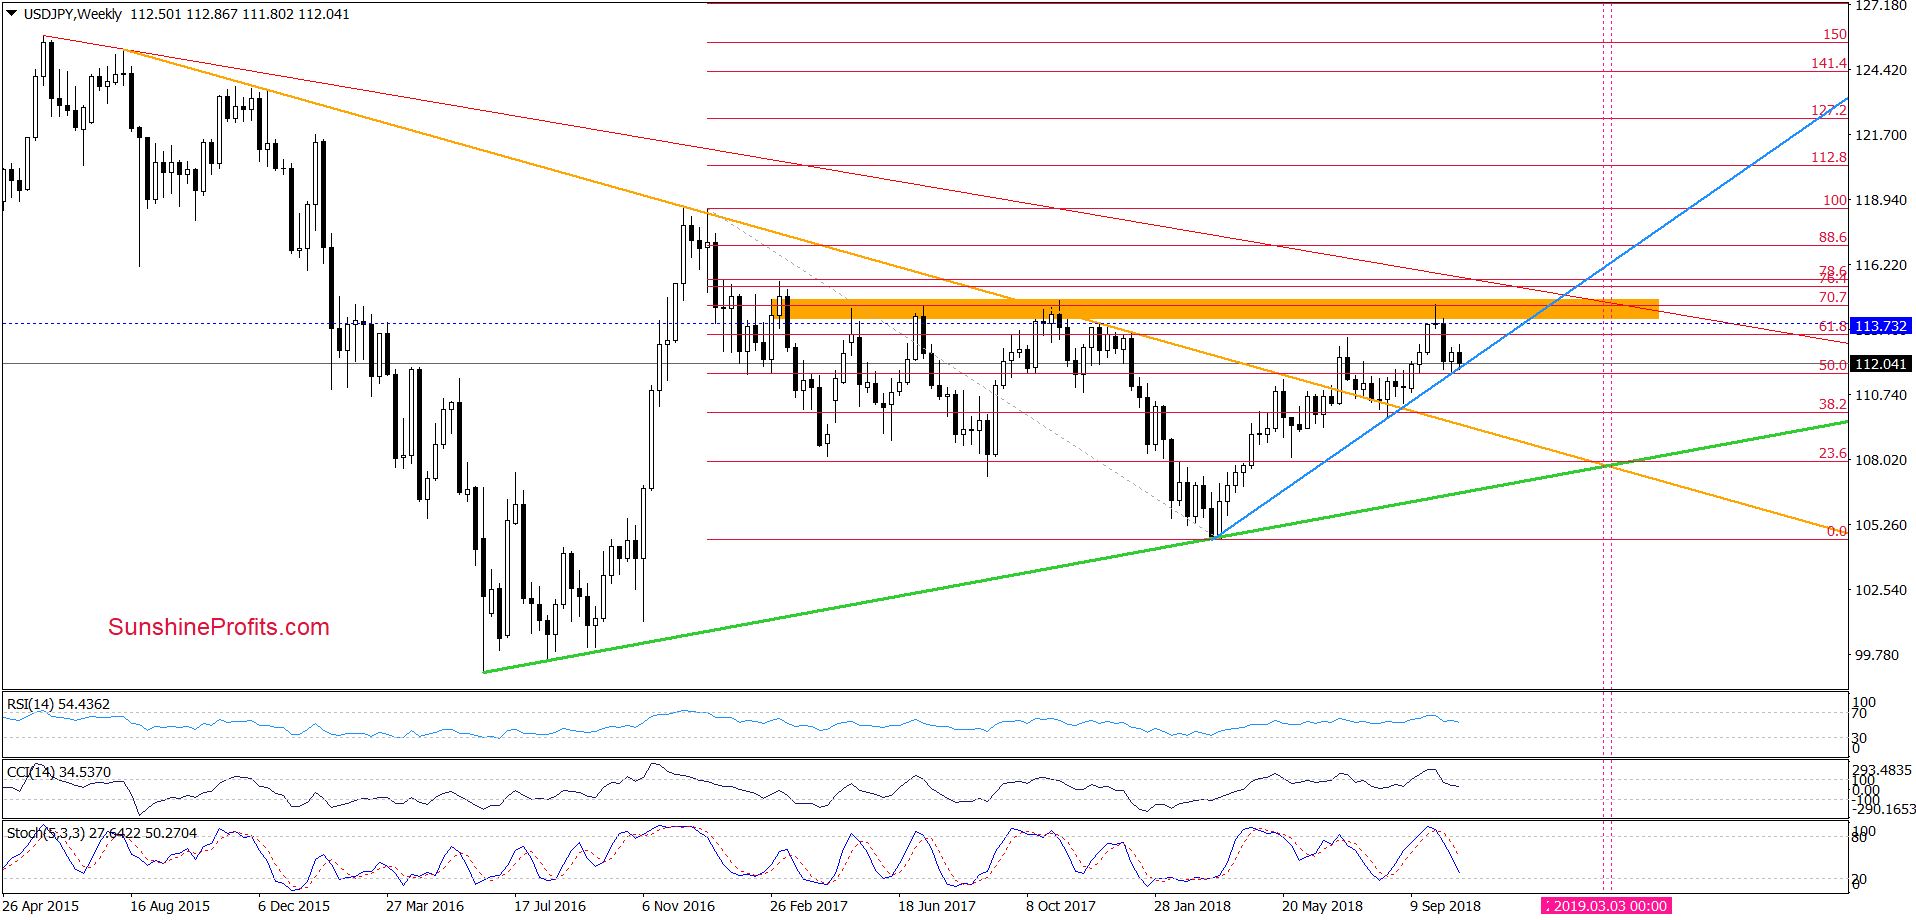Select the 26 Apr 2015 date label
This screenshot has height=920, width=1916.
[x=41, y=906]
